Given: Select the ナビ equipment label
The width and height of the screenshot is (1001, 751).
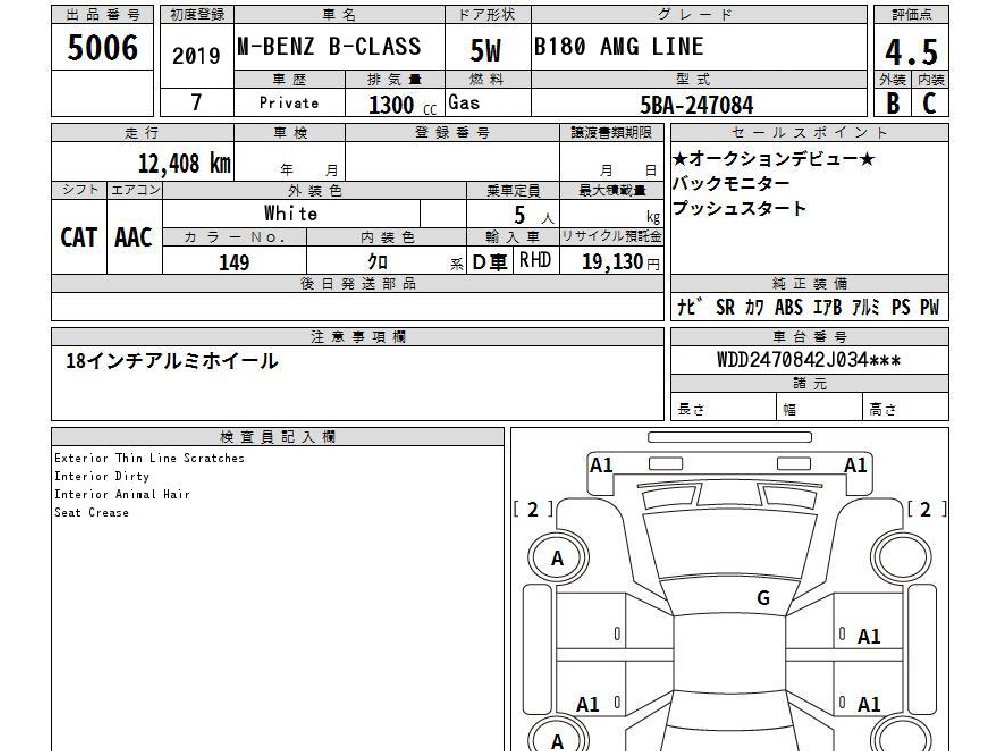Looking at the screenshot, I should 690,307.
